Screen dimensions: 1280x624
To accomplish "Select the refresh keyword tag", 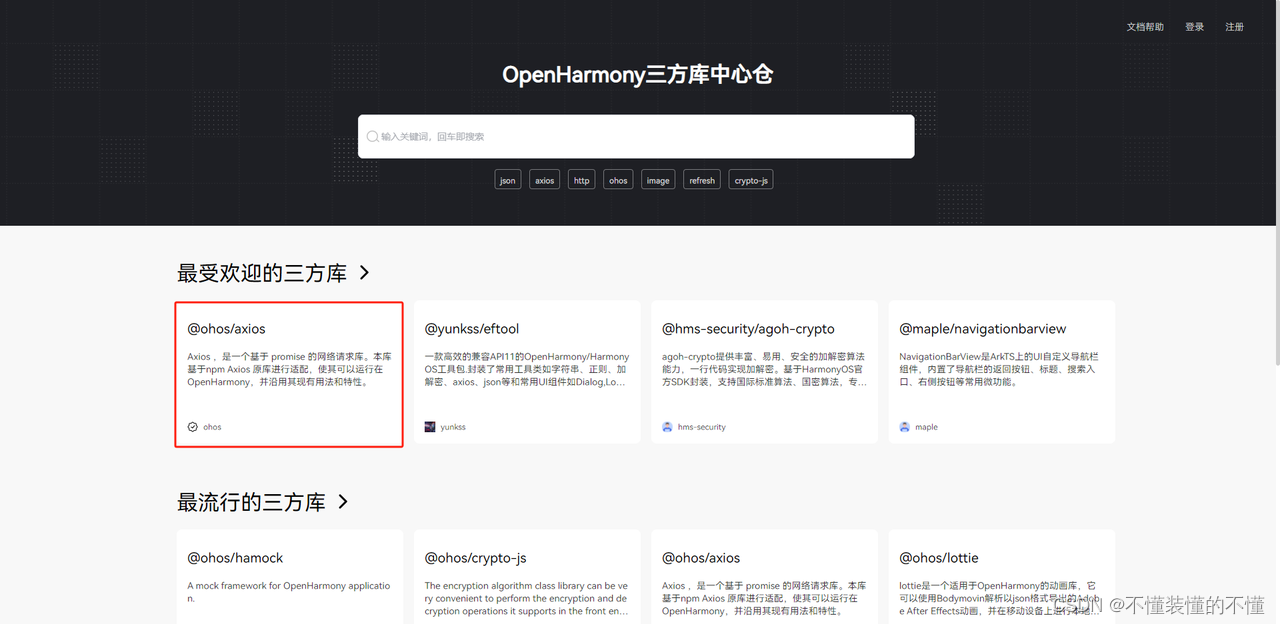I will (702, 180).
